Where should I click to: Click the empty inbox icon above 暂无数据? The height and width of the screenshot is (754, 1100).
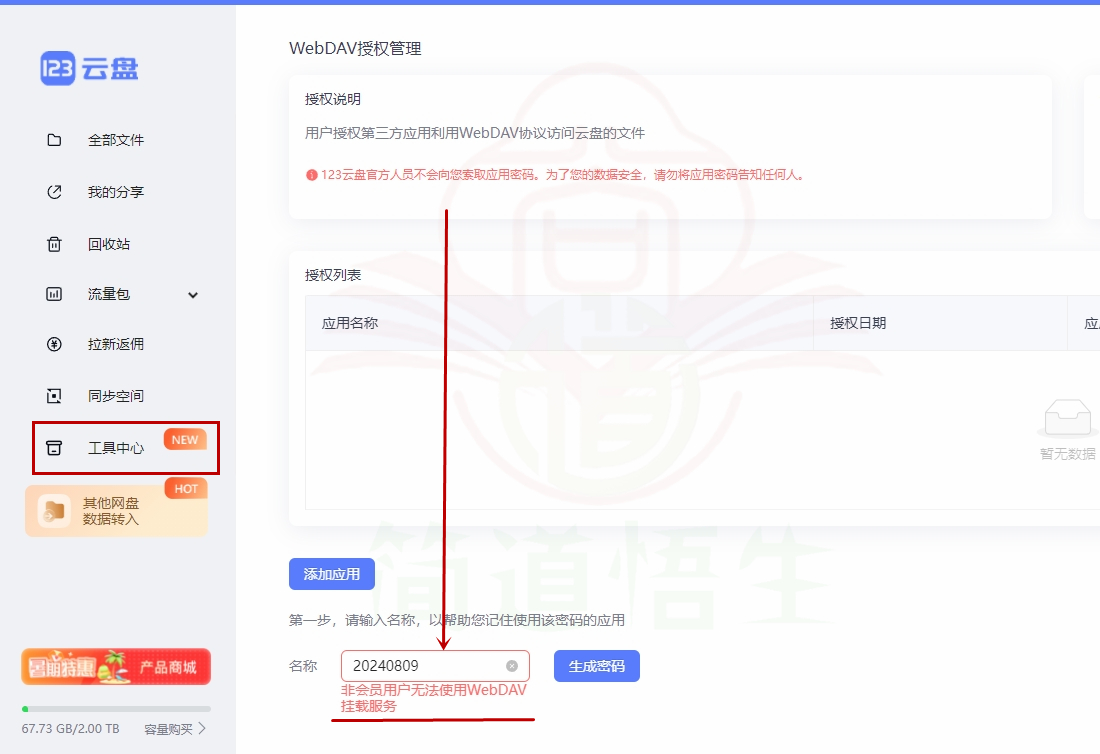point(1067,418)
